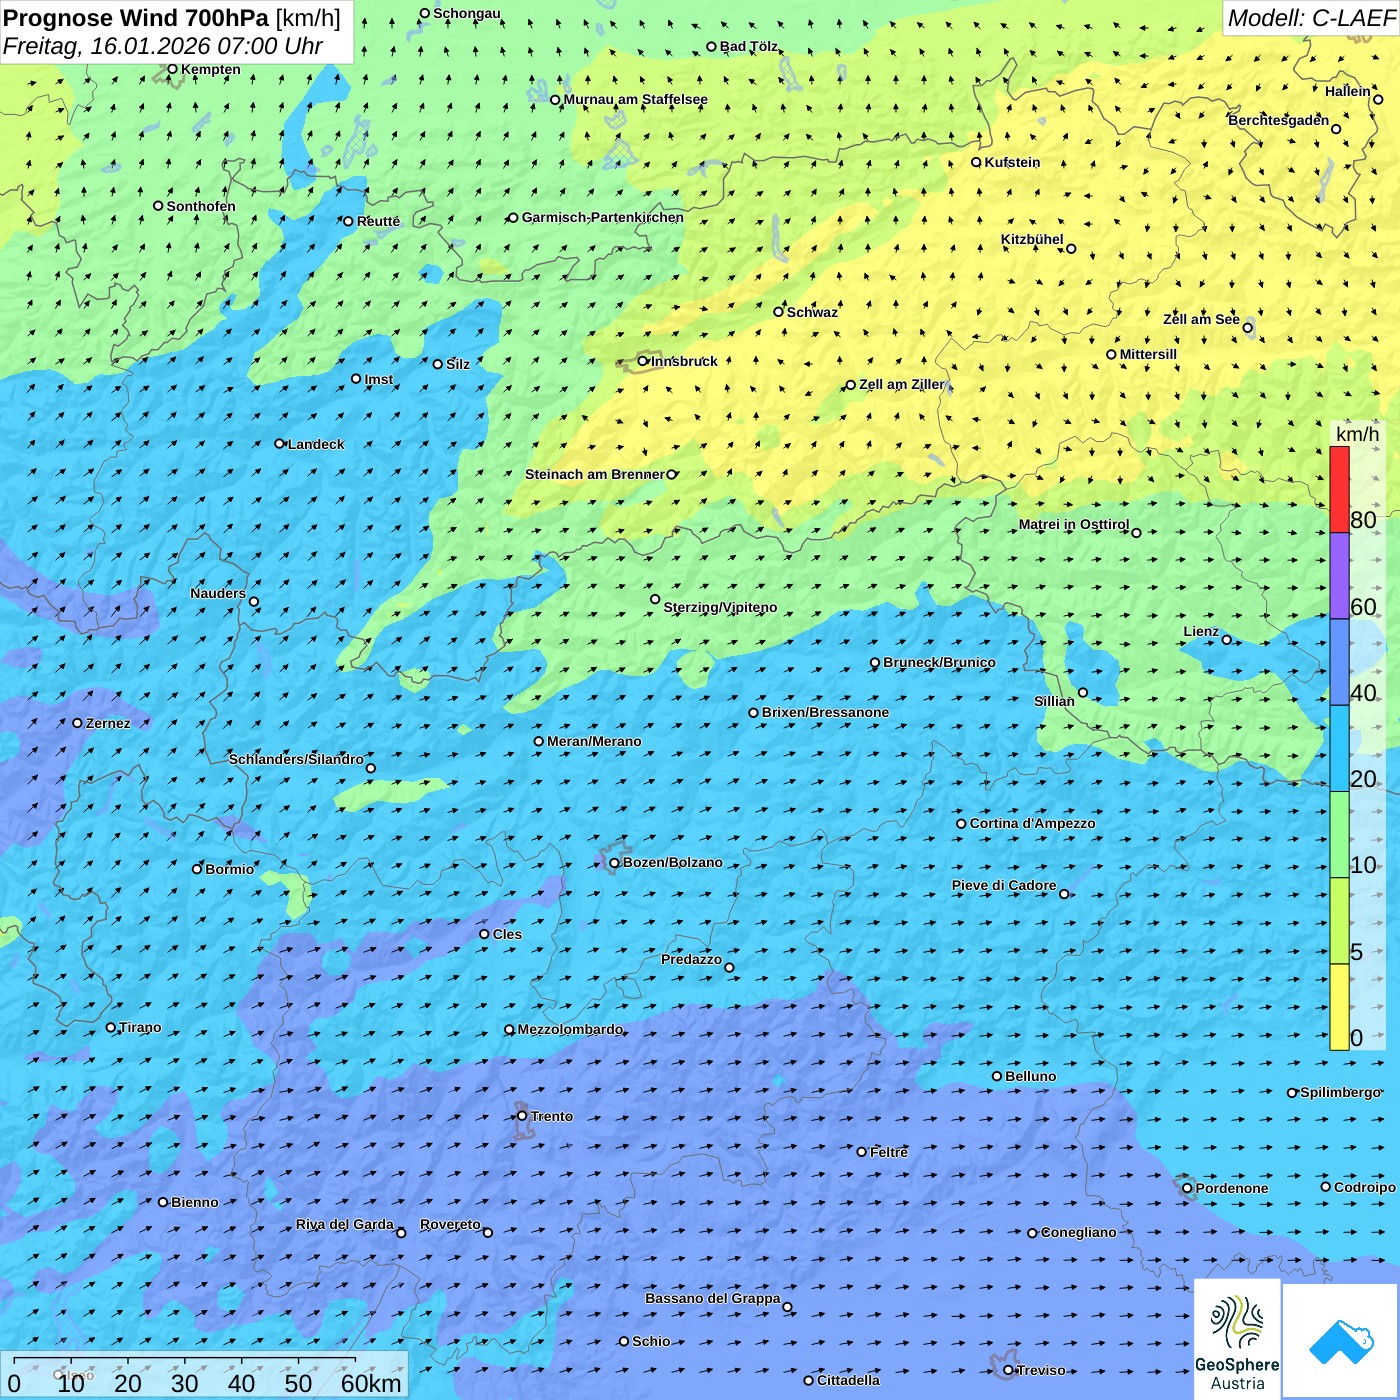1400x1400 pixels.
Task: Click the 'Schongau' label
Action: 466,13
